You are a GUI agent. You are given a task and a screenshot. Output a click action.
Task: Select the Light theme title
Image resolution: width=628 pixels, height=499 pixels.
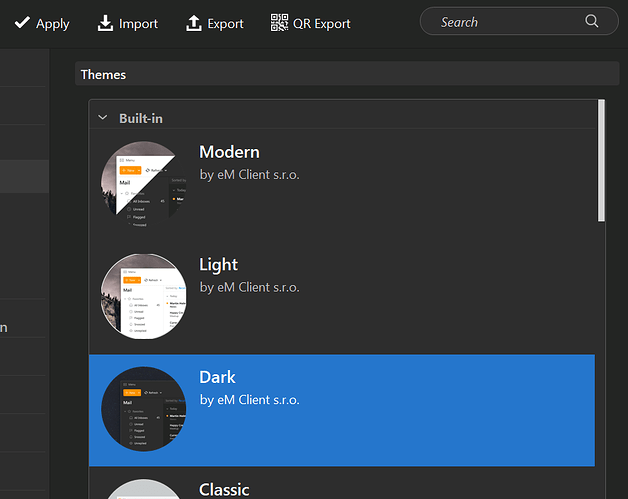click(218, 265)
